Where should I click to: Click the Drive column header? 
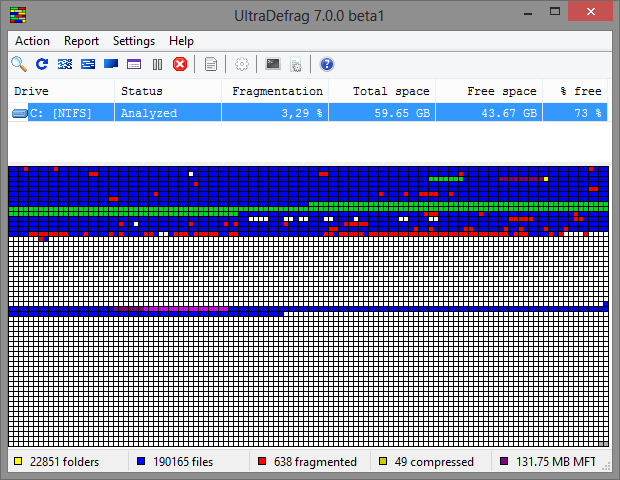[61, 91]
